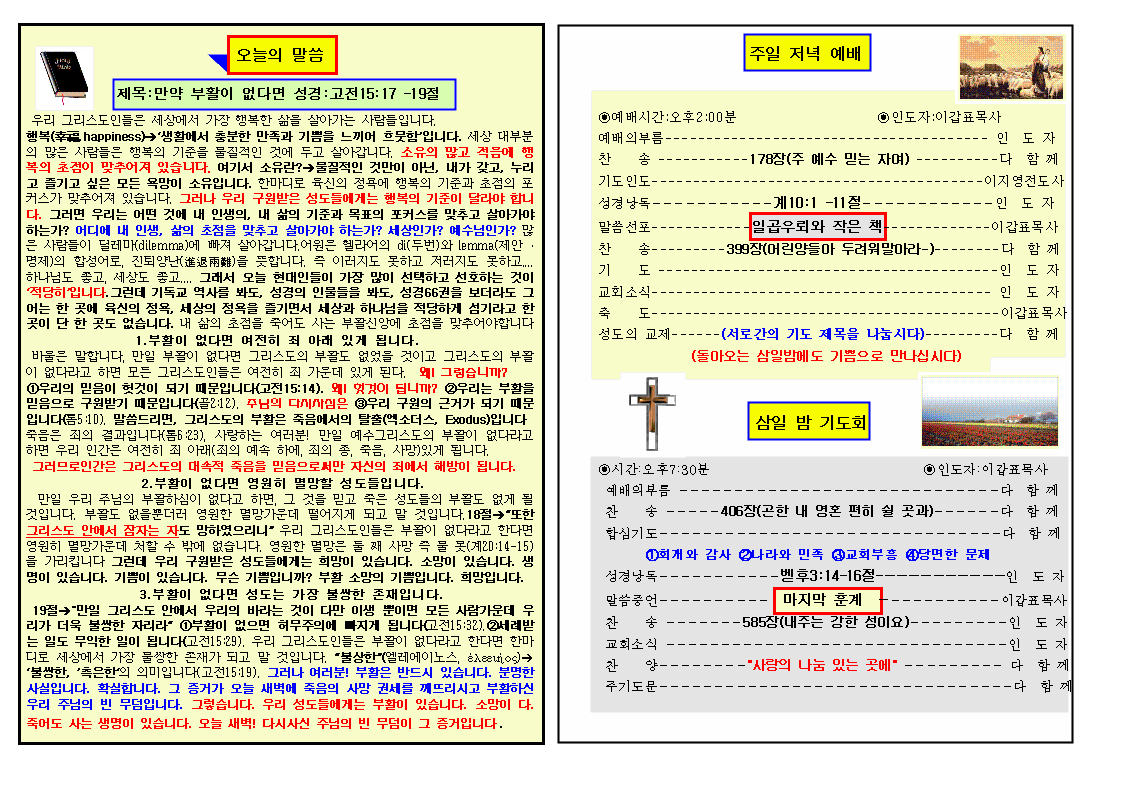Click the ◉ bullet before 예배시간:오후2:00분
This screenshot has height=794, width=1123.
tap(604, 117)
